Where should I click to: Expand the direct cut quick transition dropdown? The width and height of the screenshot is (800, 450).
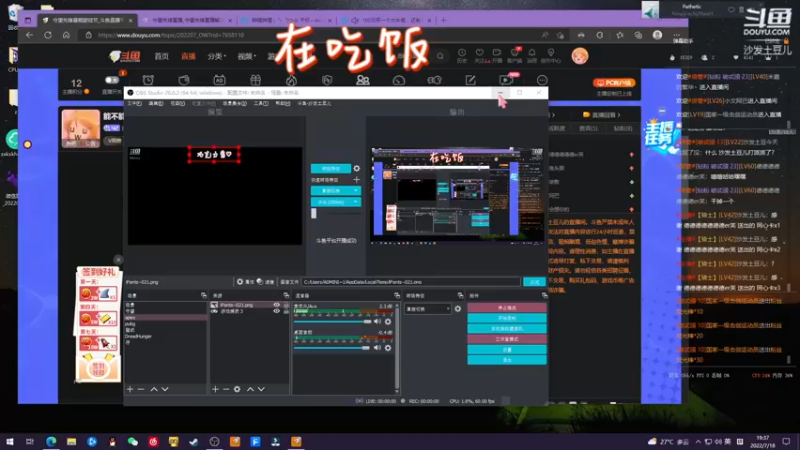point(356,190)
